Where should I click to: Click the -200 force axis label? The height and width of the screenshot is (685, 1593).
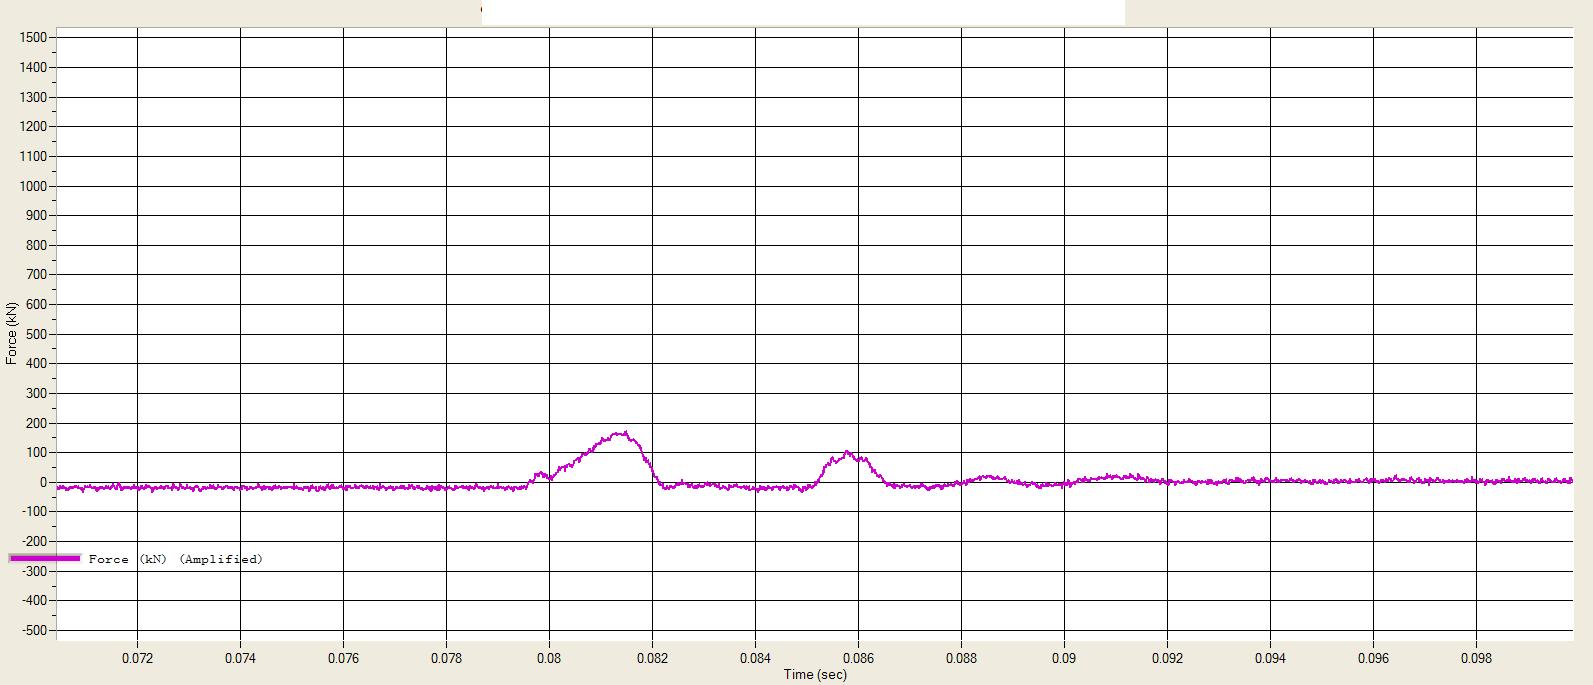click(32, 541)
